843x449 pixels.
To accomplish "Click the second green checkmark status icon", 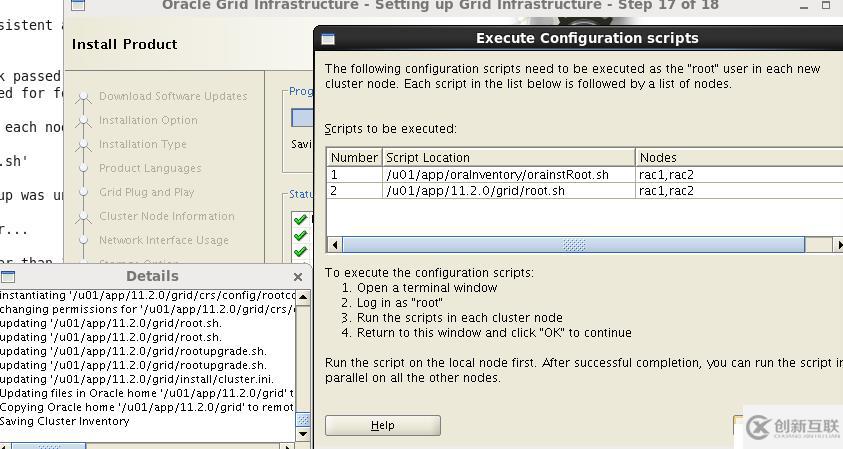I will [301, 236].
